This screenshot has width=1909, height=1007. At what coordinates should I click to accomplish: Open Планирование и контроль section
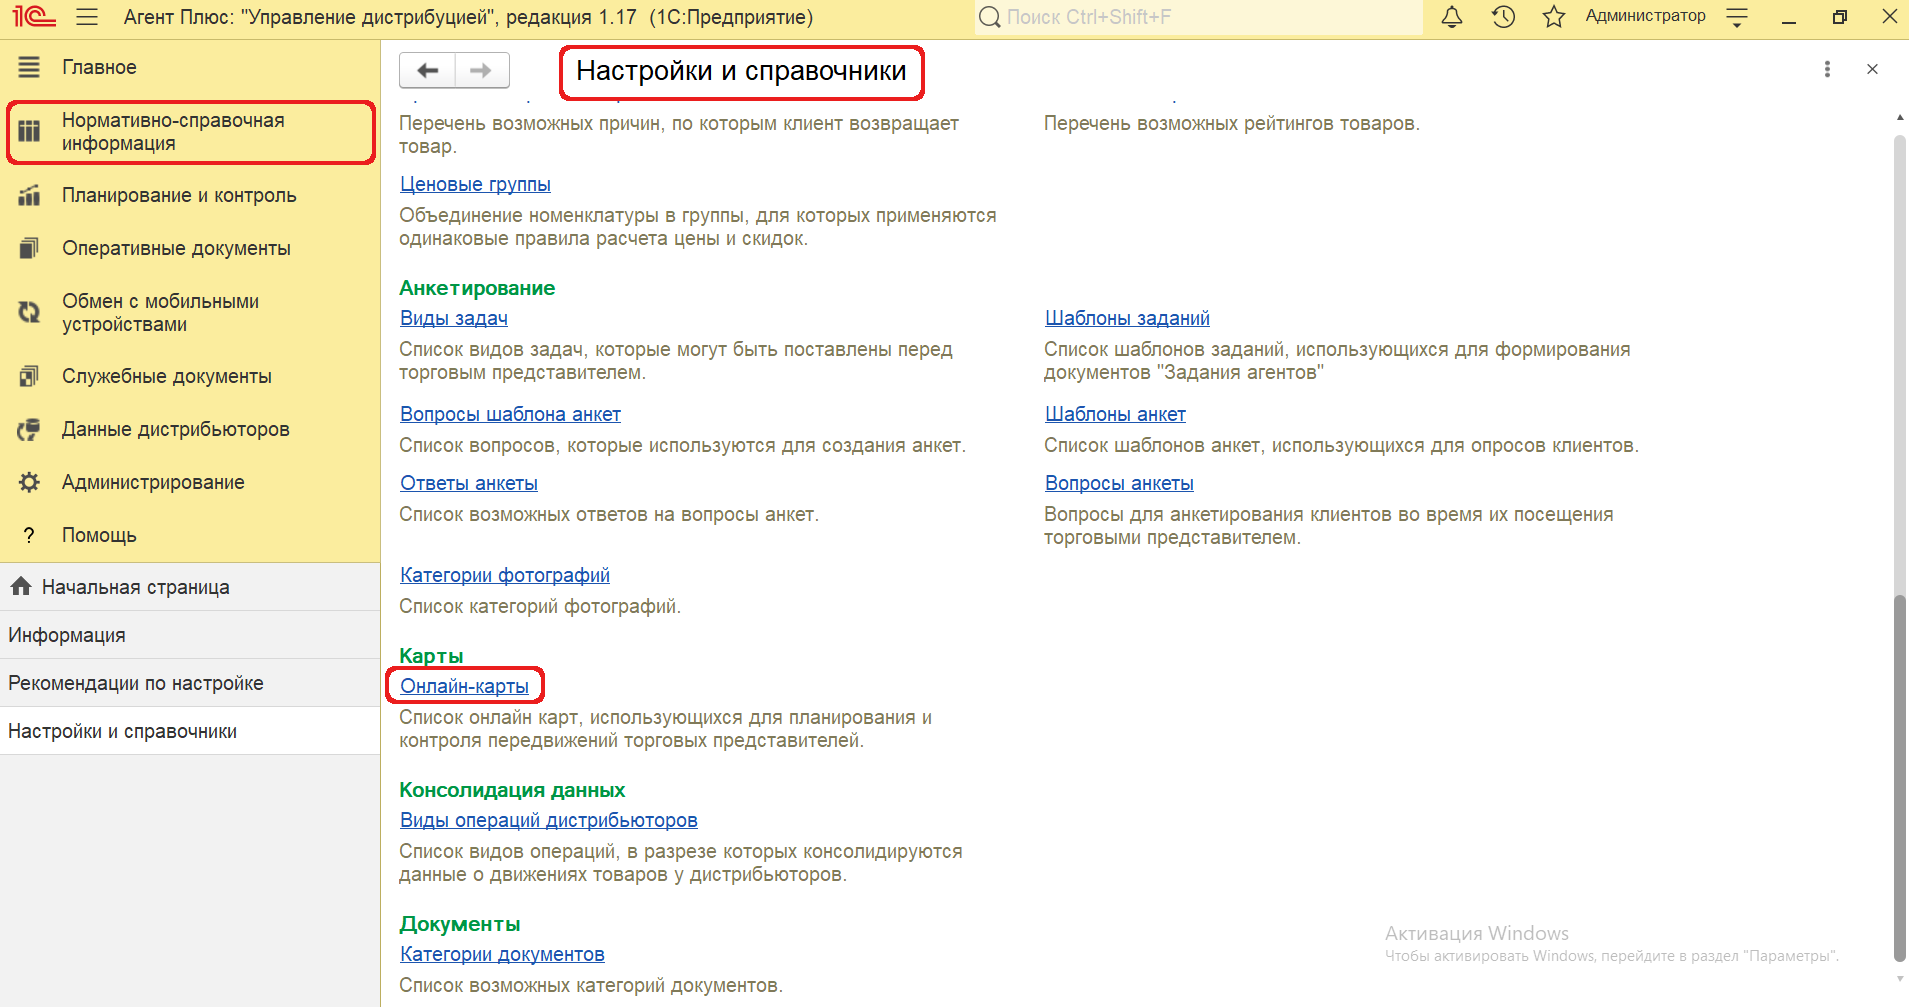pyautogui.click(x=179, y=195)
